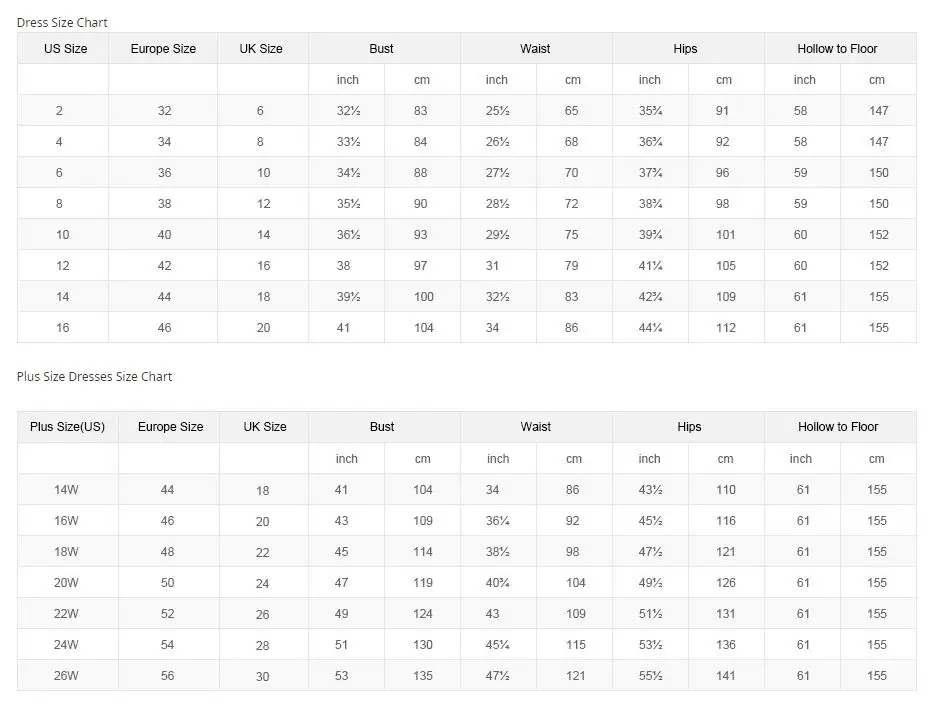Image resolution: width=948 pixels, height=722 pixels.
Task: Click the Plus Size Dresses Size Chart heading
Action: pyautogui.click(x=94, y=377)
